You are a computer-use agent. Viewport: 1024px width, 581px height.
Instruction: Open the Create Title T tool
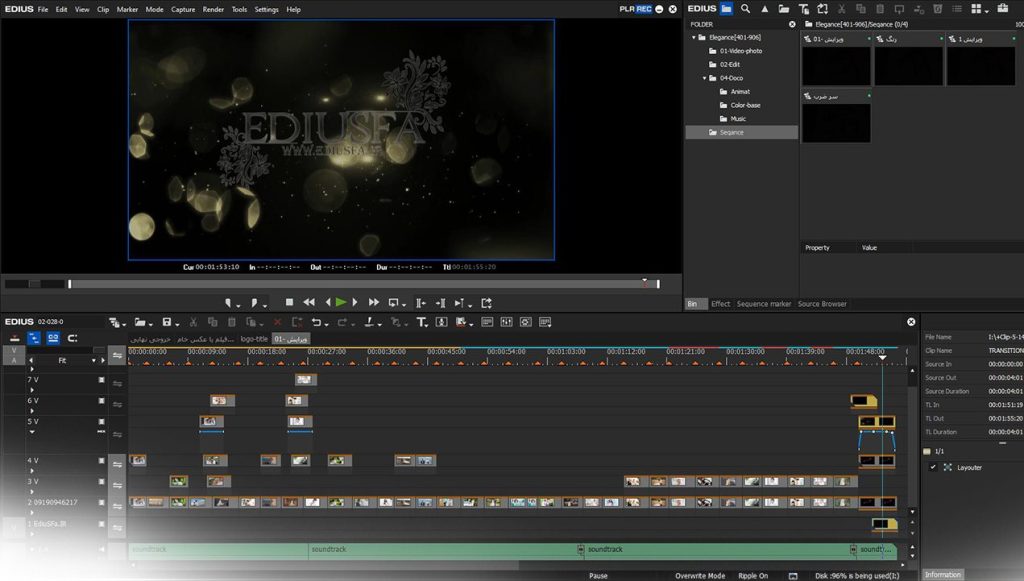(x=421, y=322)
